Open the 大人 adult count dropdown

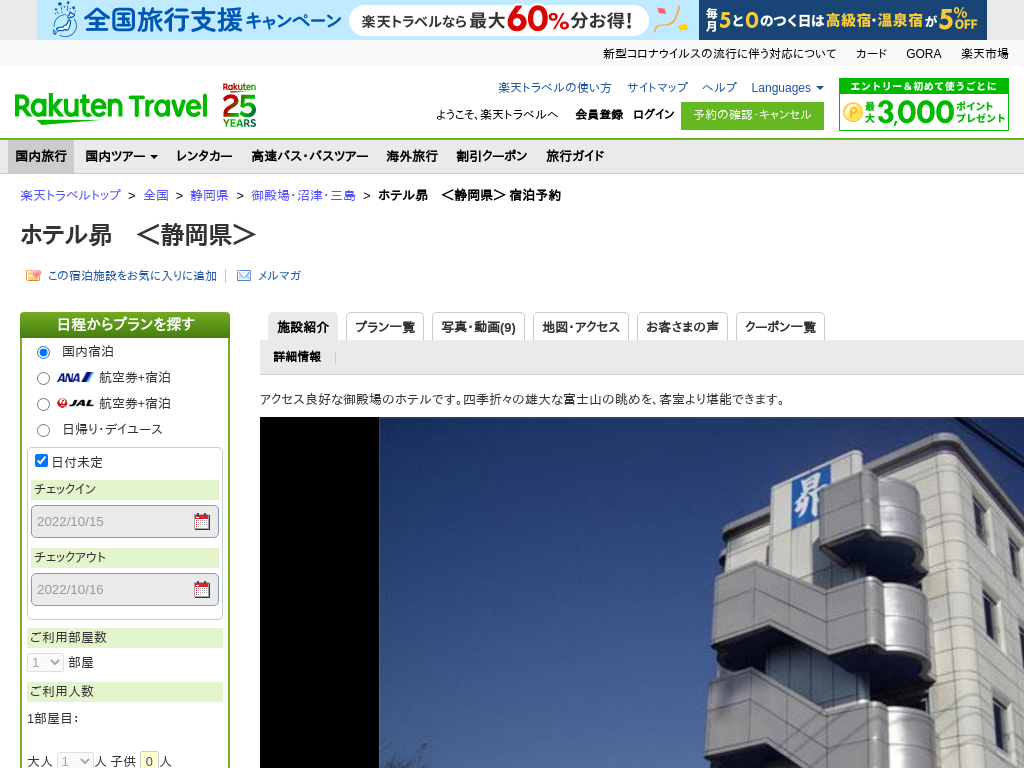point(74,761)
